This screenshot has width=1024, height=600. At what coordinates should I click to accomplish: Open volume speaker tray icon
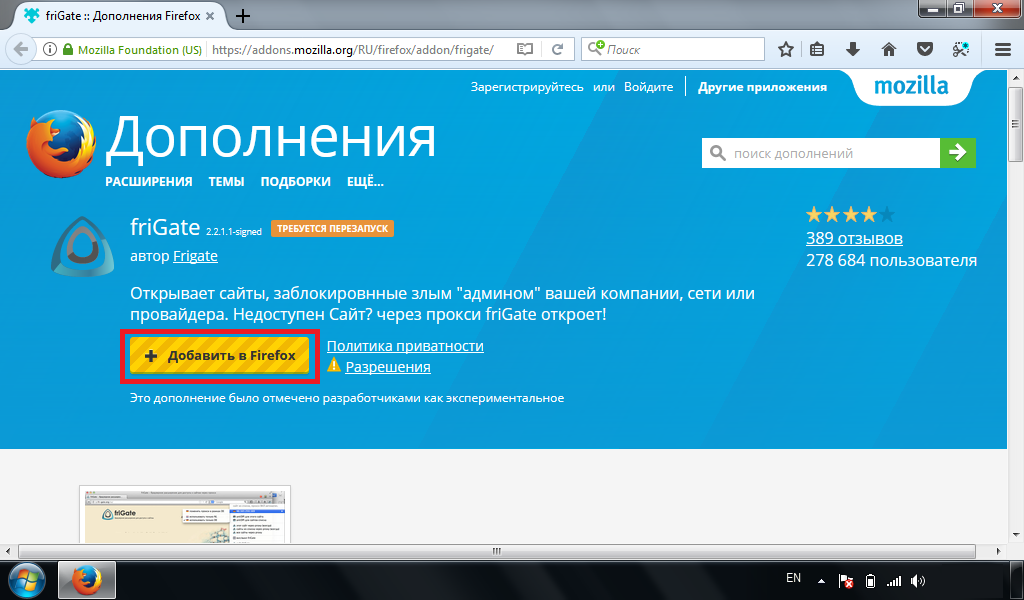918,581
